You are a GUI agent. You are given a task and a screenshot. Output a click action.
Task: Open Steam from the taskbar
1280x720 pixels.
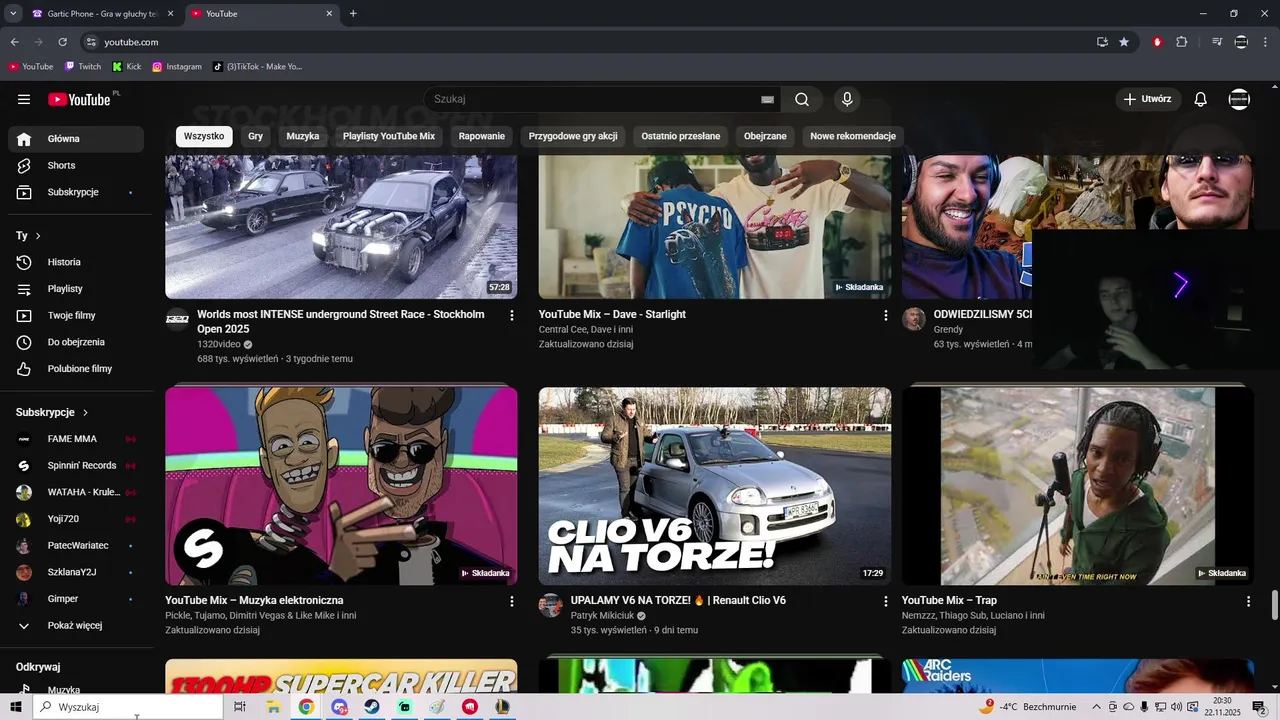pyautogui.click(x=371, y=707)
